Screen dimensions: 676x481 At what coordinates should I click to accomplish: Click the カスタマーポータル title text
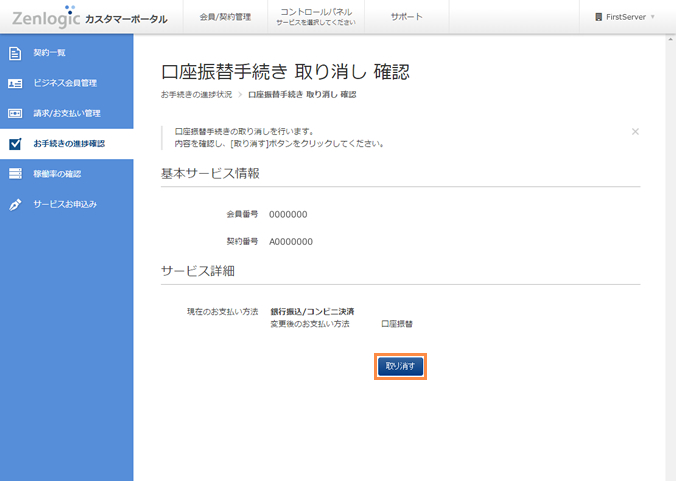point(126,19)
